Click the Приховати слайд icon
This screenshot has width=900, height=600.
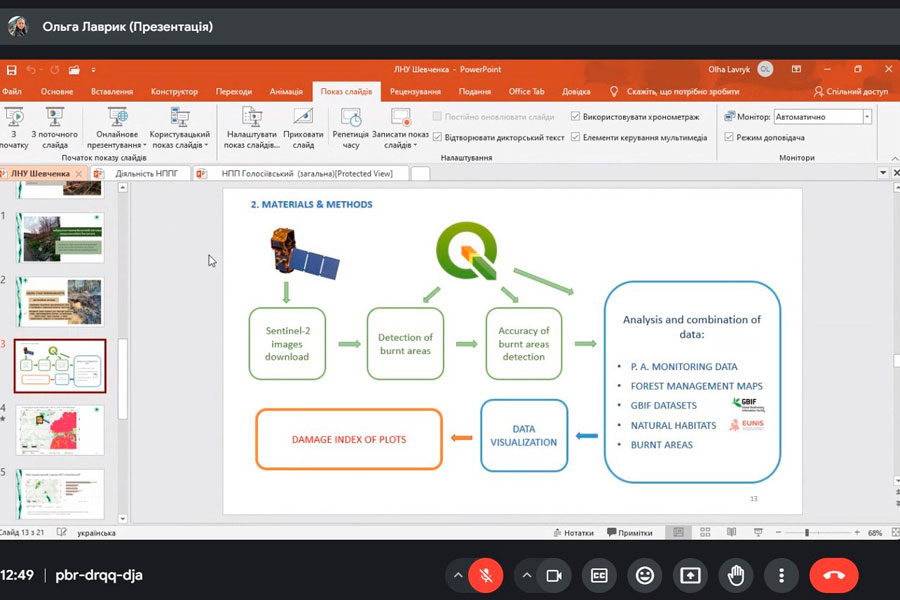point(303,128)
